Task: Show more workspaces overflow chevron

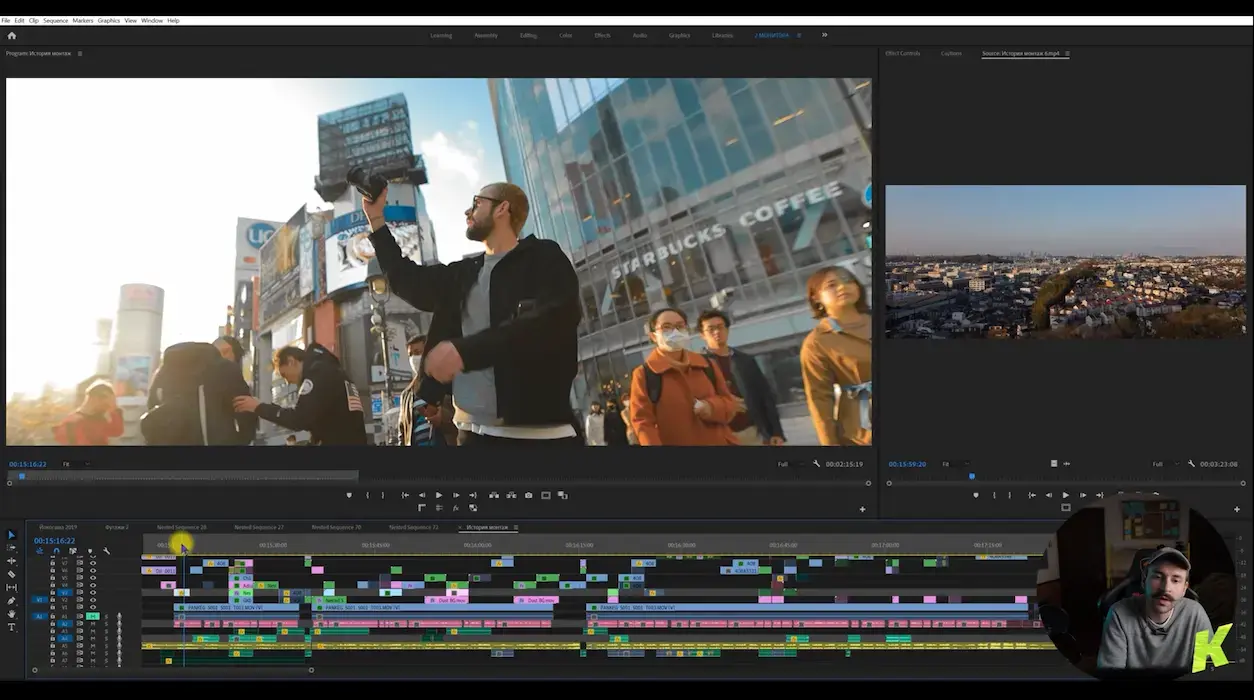Action: (x=825, y=35)
